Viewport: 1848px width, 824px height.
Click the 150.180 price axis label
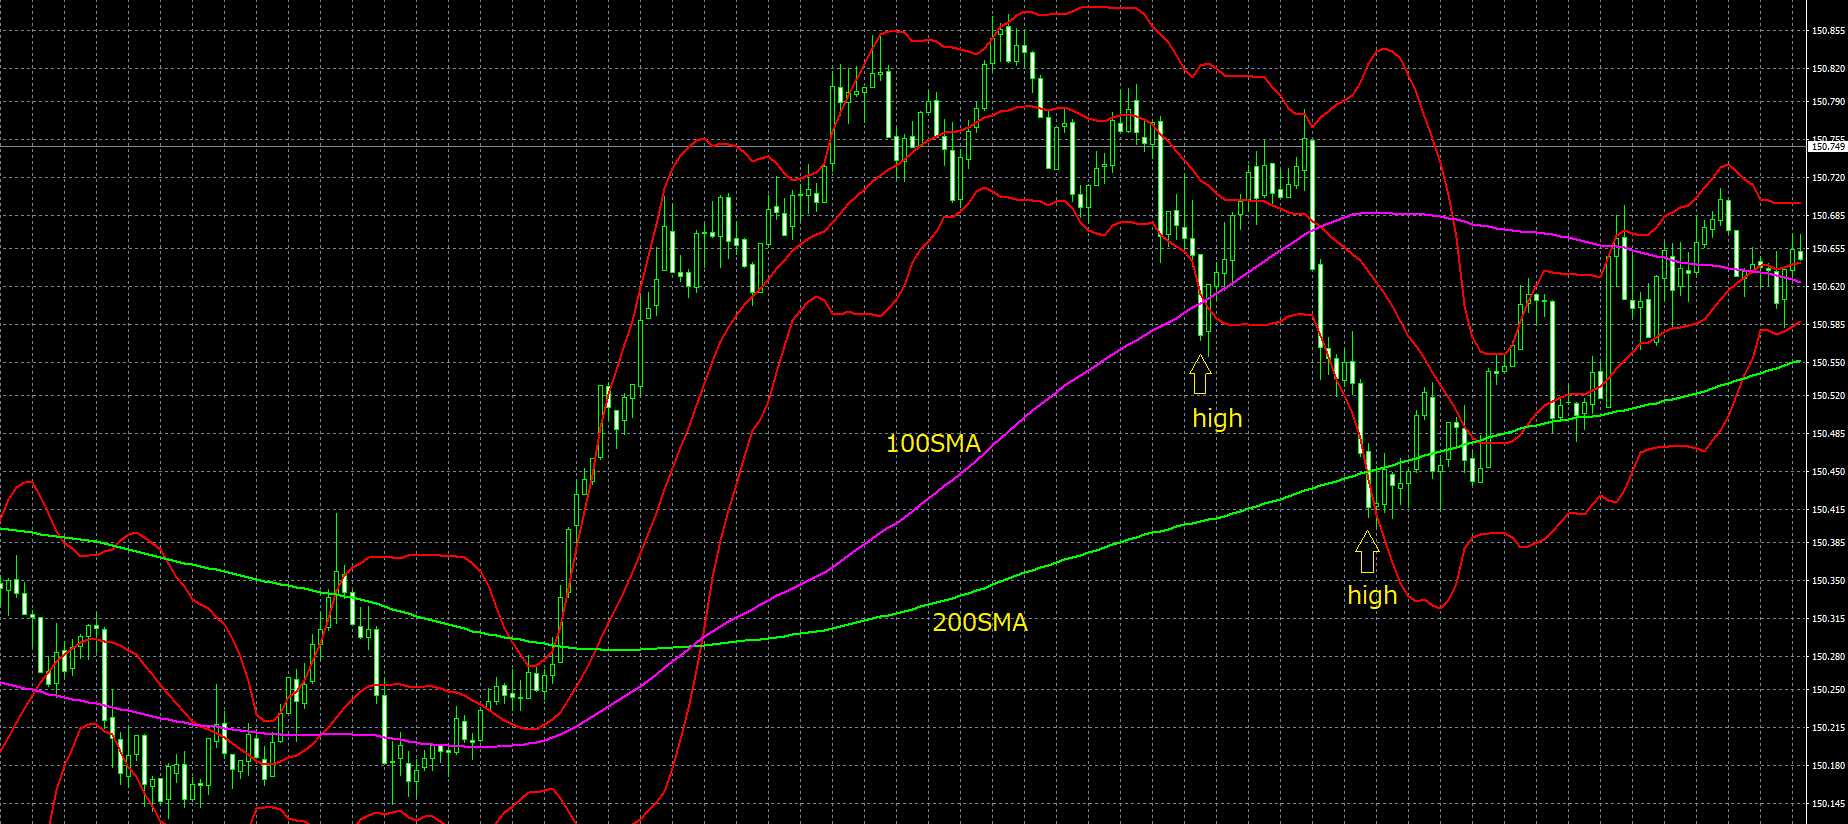click(x=1828, y=766)
